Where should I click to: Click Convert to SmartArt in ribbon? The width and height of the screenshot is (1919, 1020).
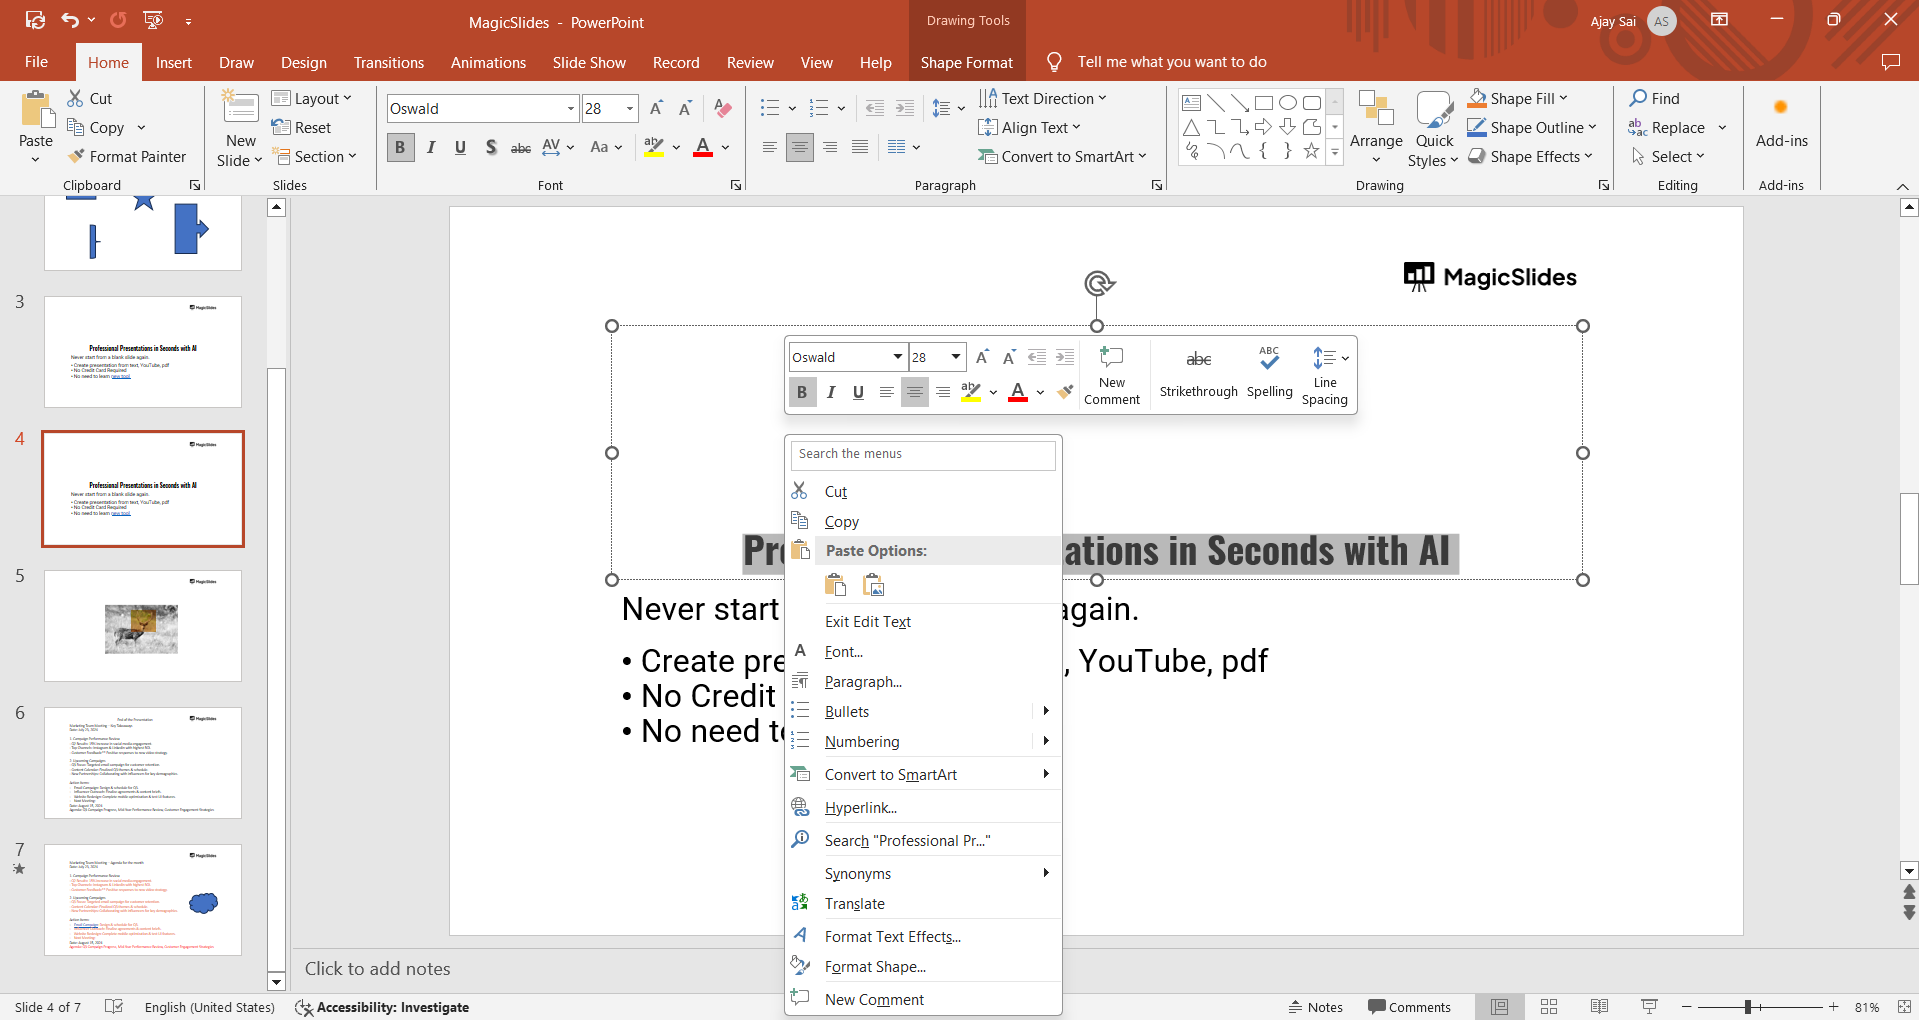click(x=1062, y=157)
